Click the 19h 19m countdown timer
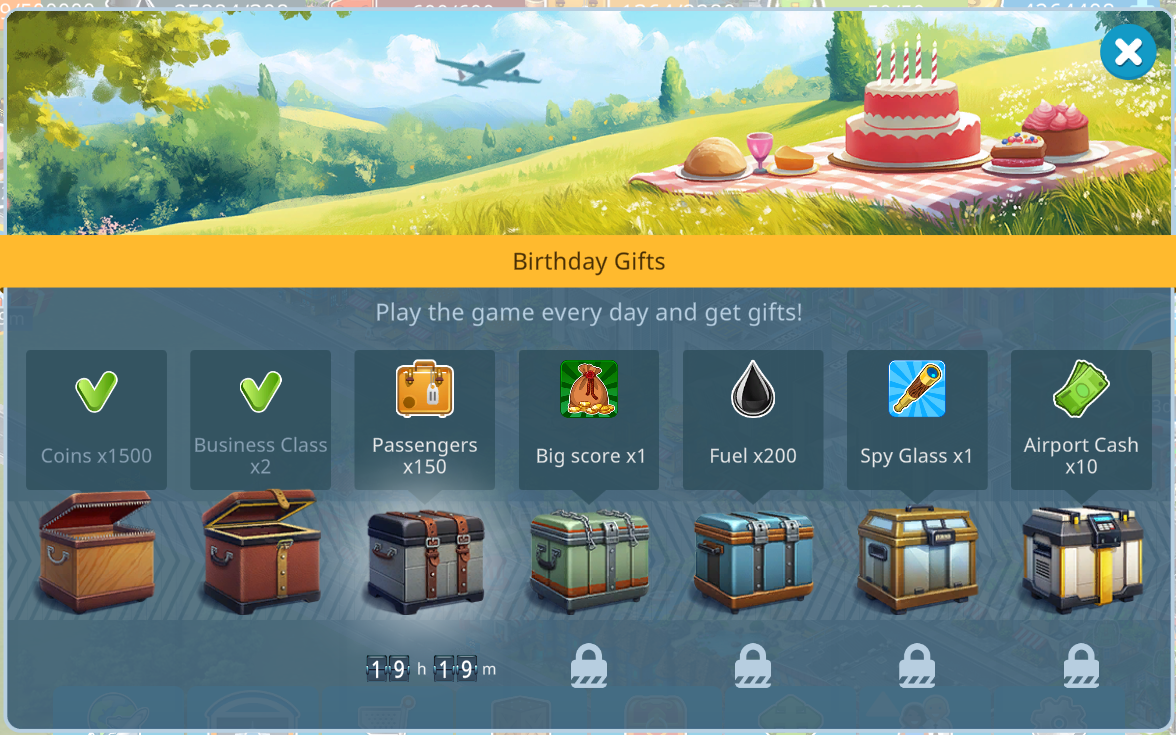Screen dimensions: 1176x735 430,668
